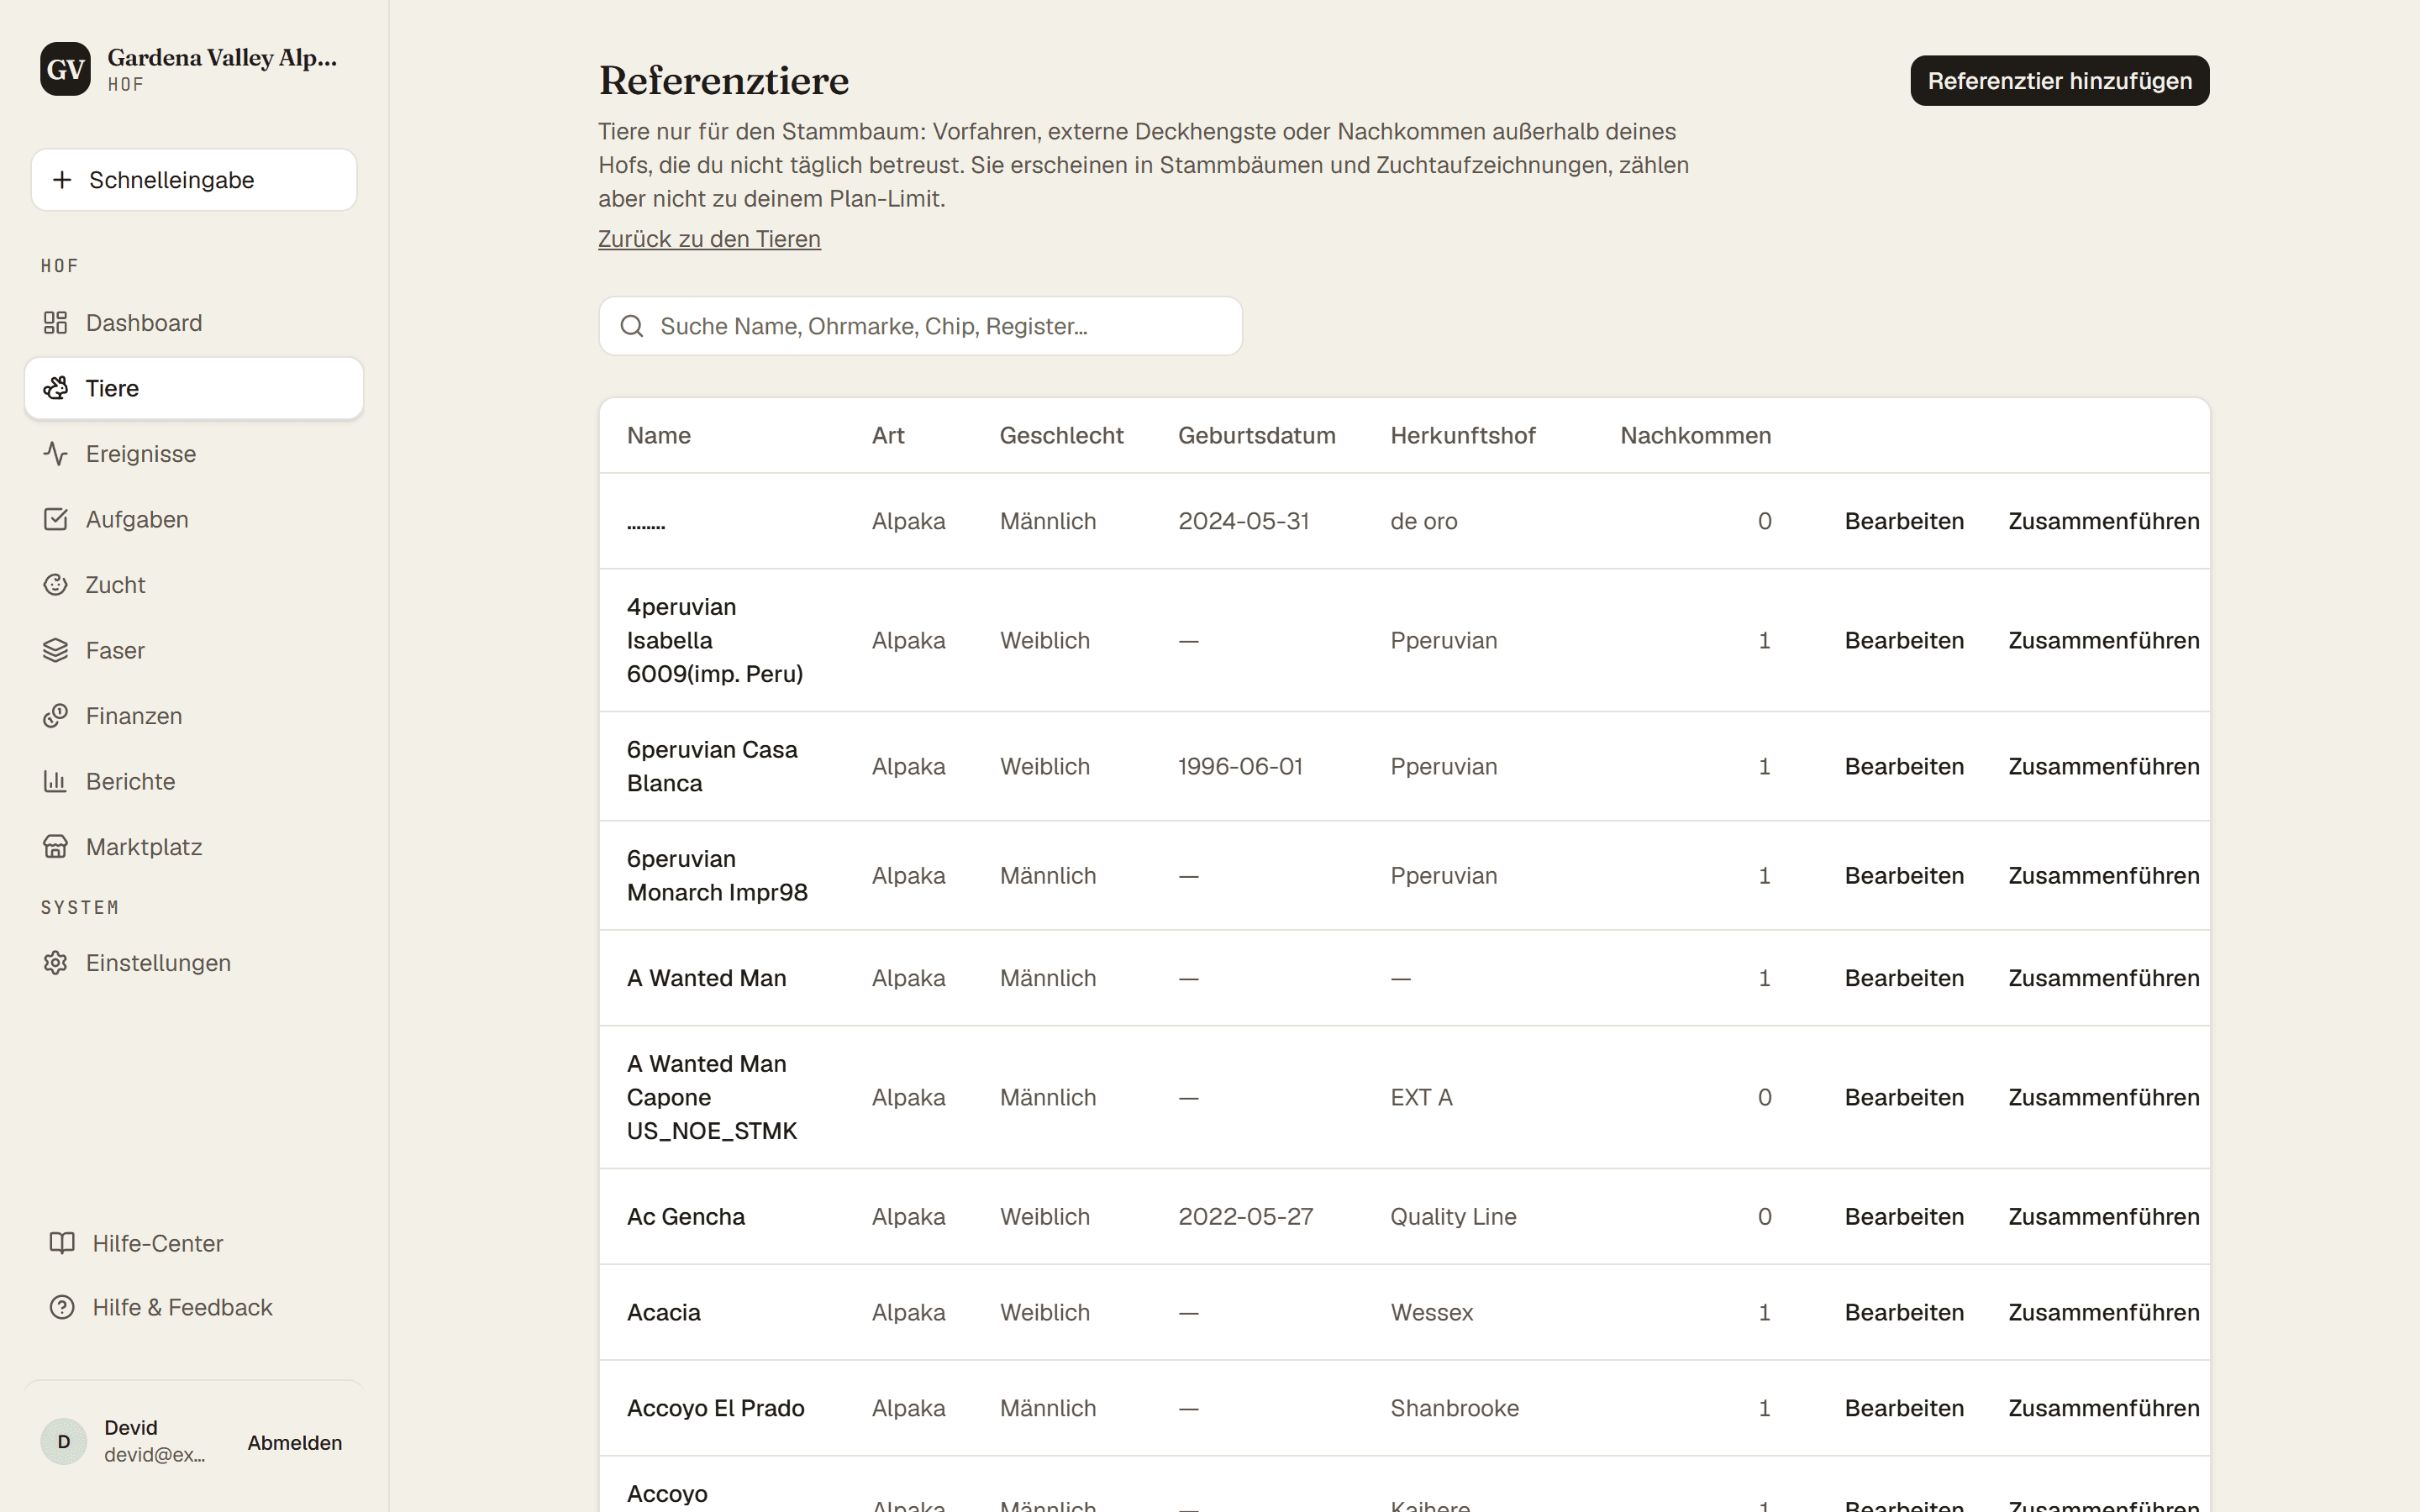Click the Zucht icon in sidebar
Image resolution: width=2420 pixels, height=1512 pixels.
(55, 585)
